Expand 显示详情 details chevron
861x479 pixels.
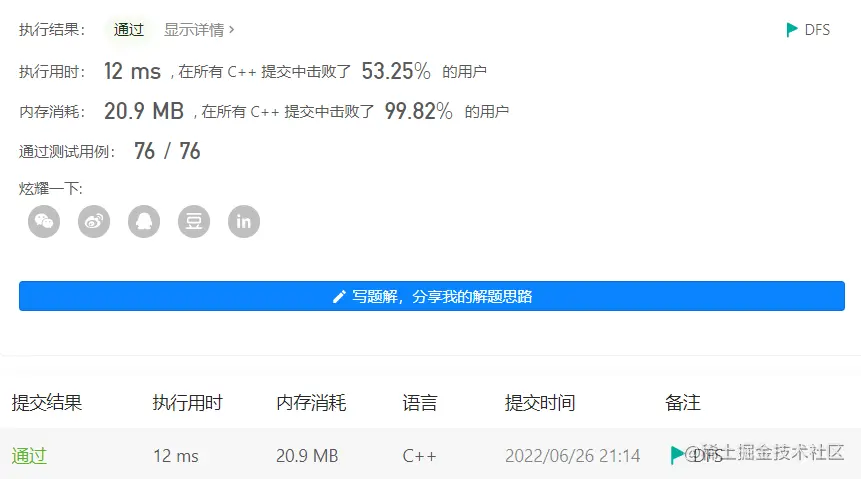232,30
